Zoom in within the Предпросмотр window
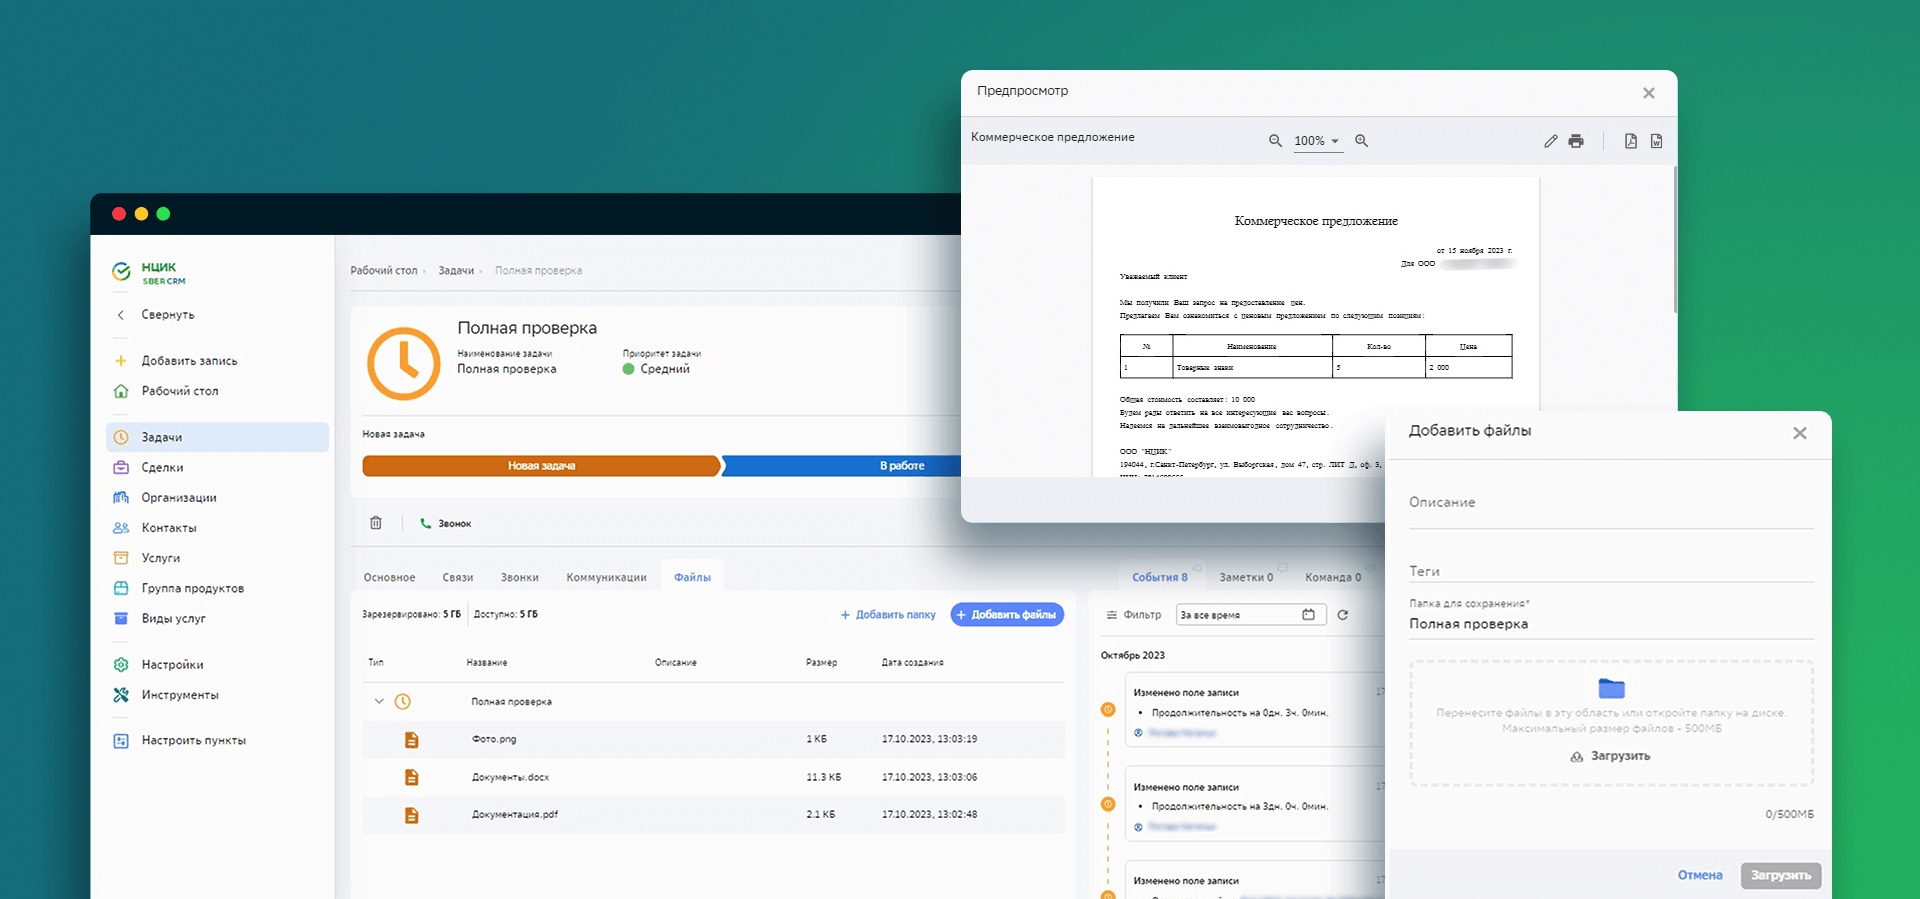The width and height of the screenshot is (1920, 899). click(1361, 141)
